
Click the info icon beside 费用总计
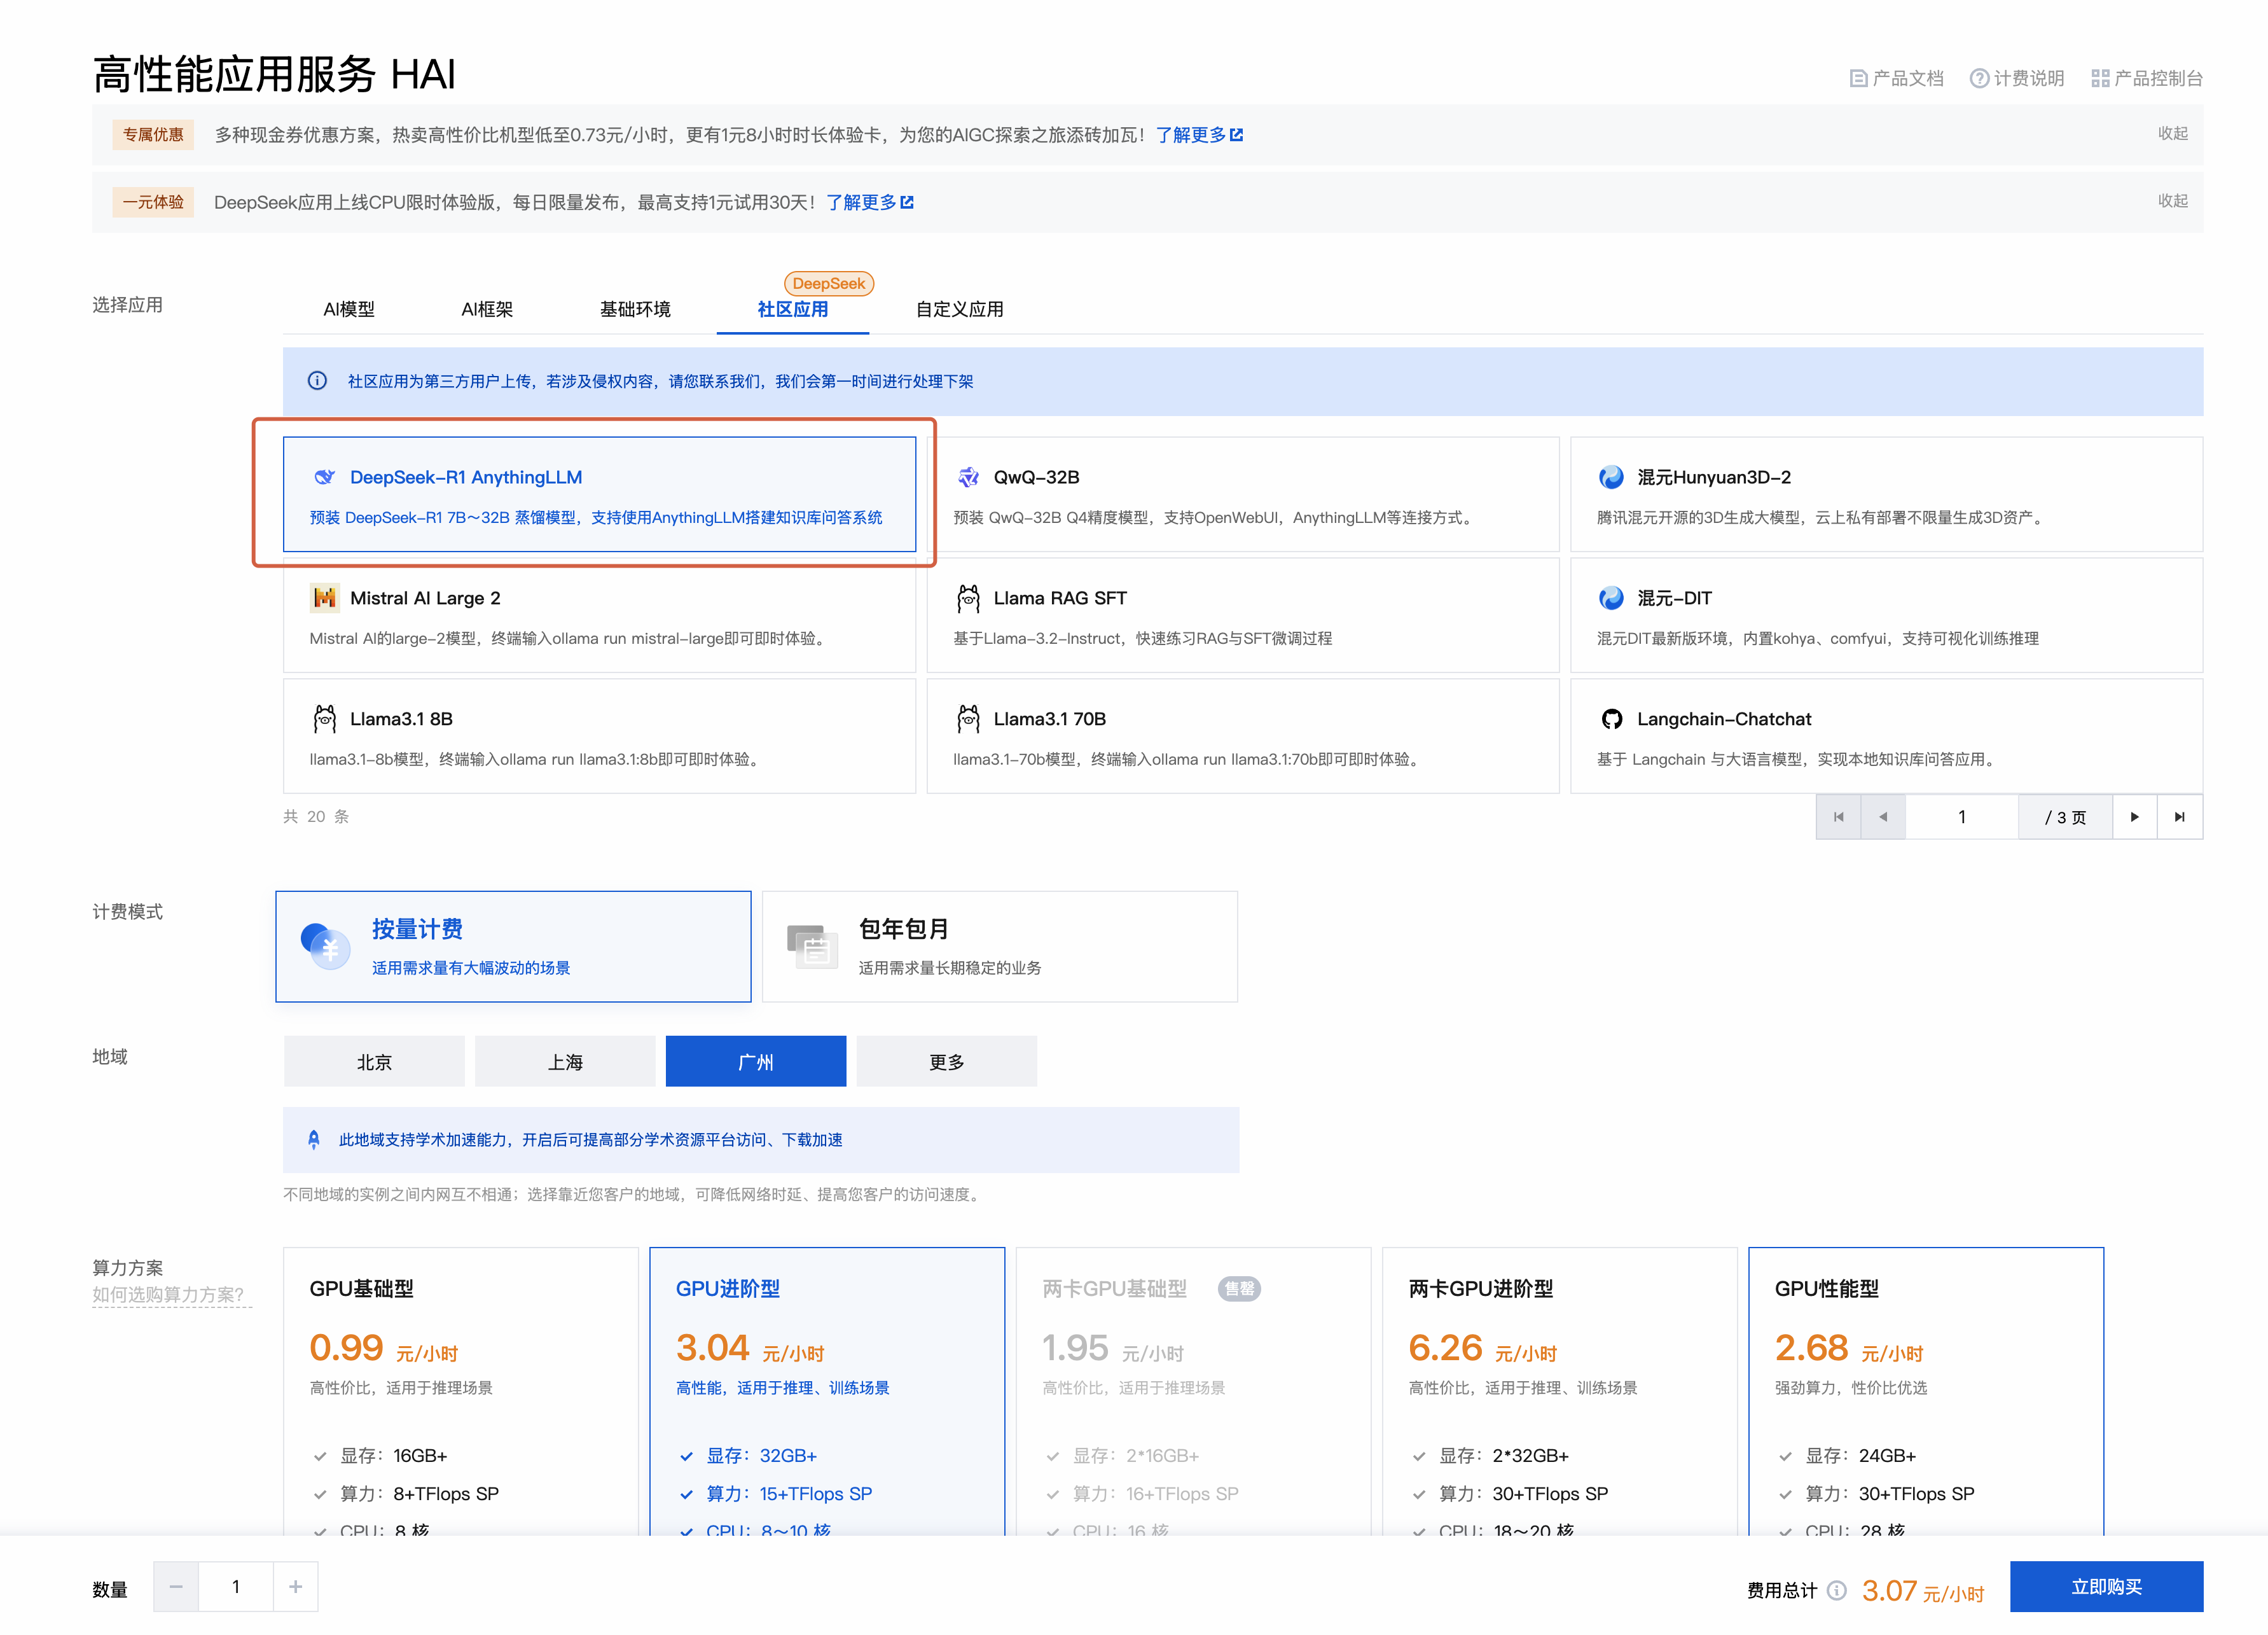pyautogui.click(x=1836, y=1590)
